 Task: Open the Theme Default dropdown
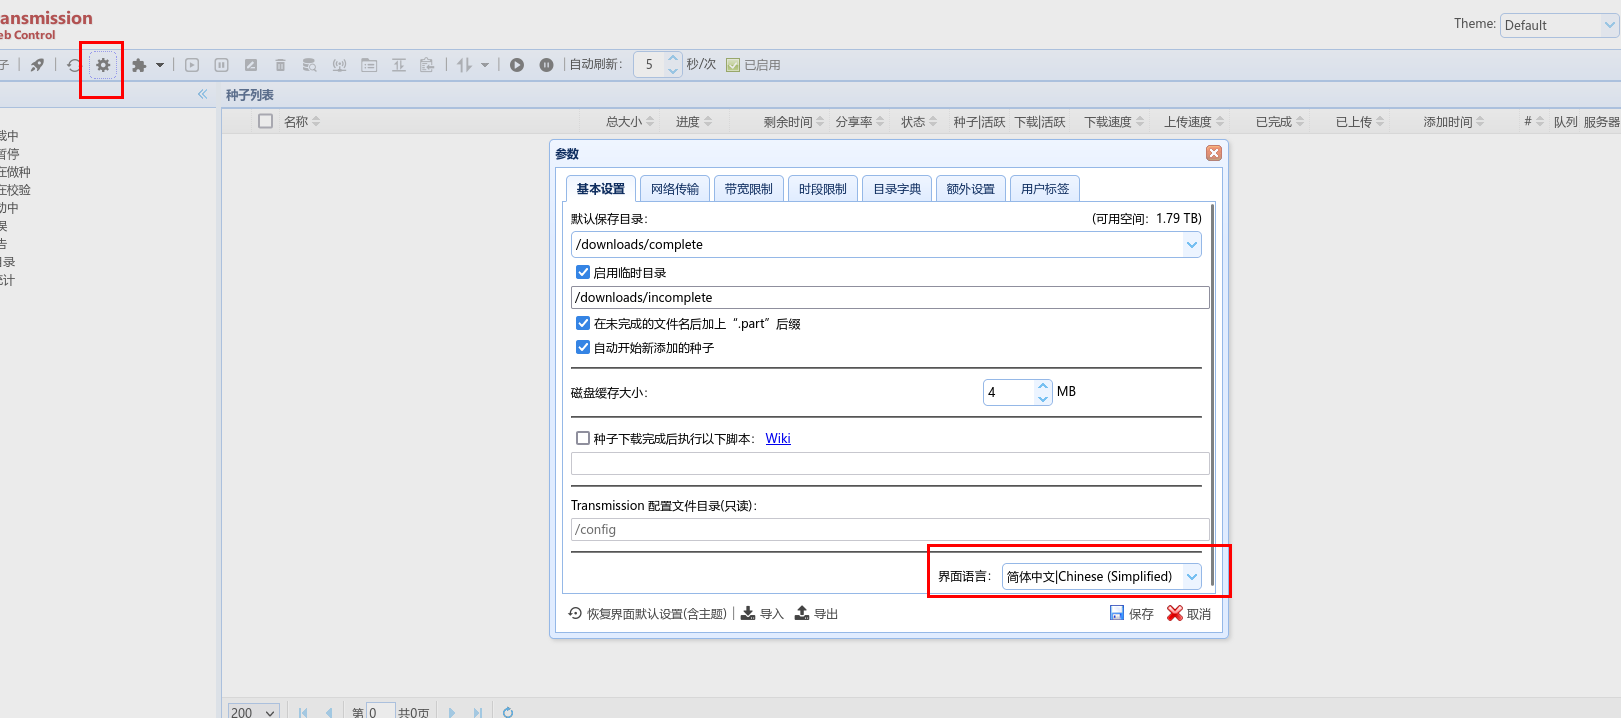pyautogui.click(x=1609, y=25)
